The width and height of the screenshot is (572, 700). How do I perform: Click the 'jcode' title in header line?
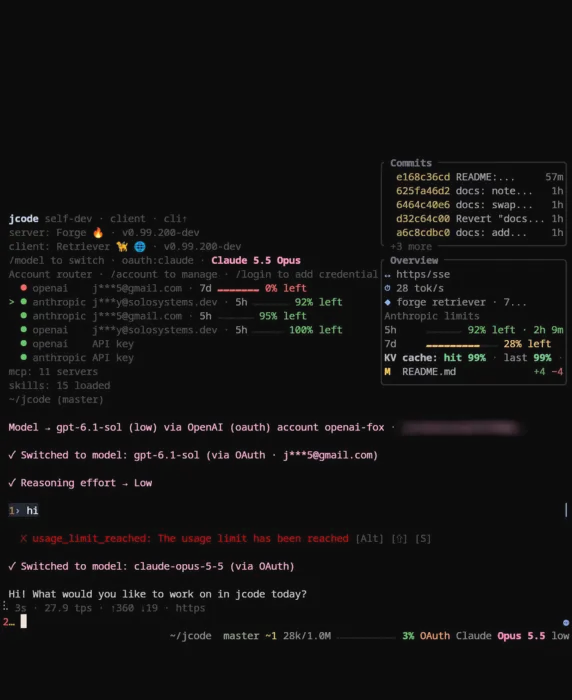[24, 219]
